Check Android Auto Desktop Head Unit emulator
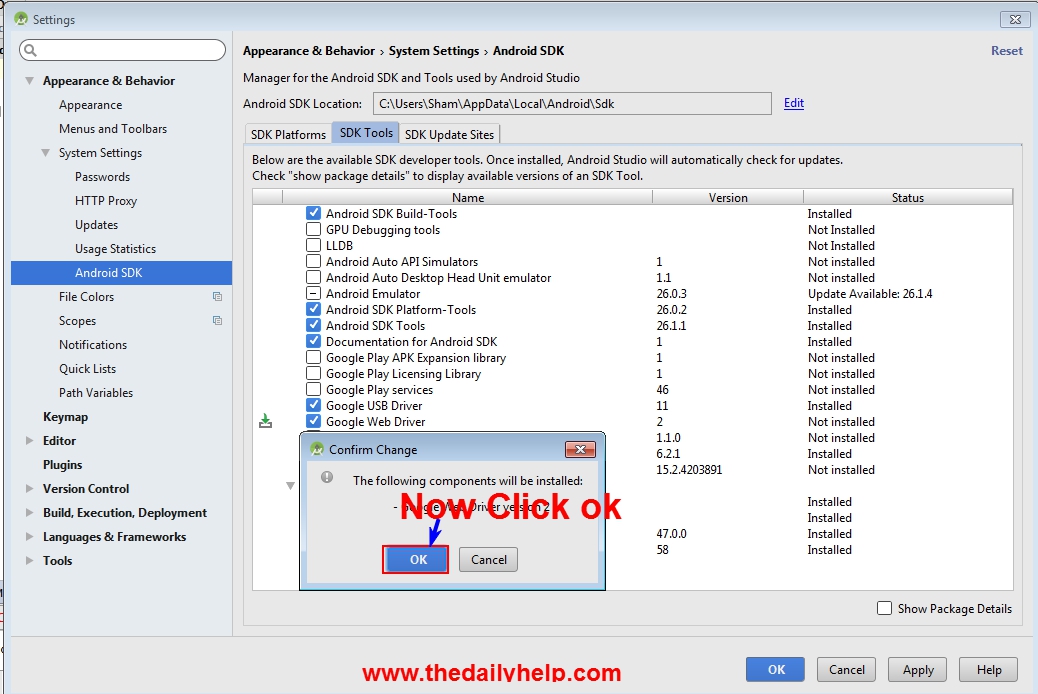This screenshot has width=1038, height=694. point(314,277)
